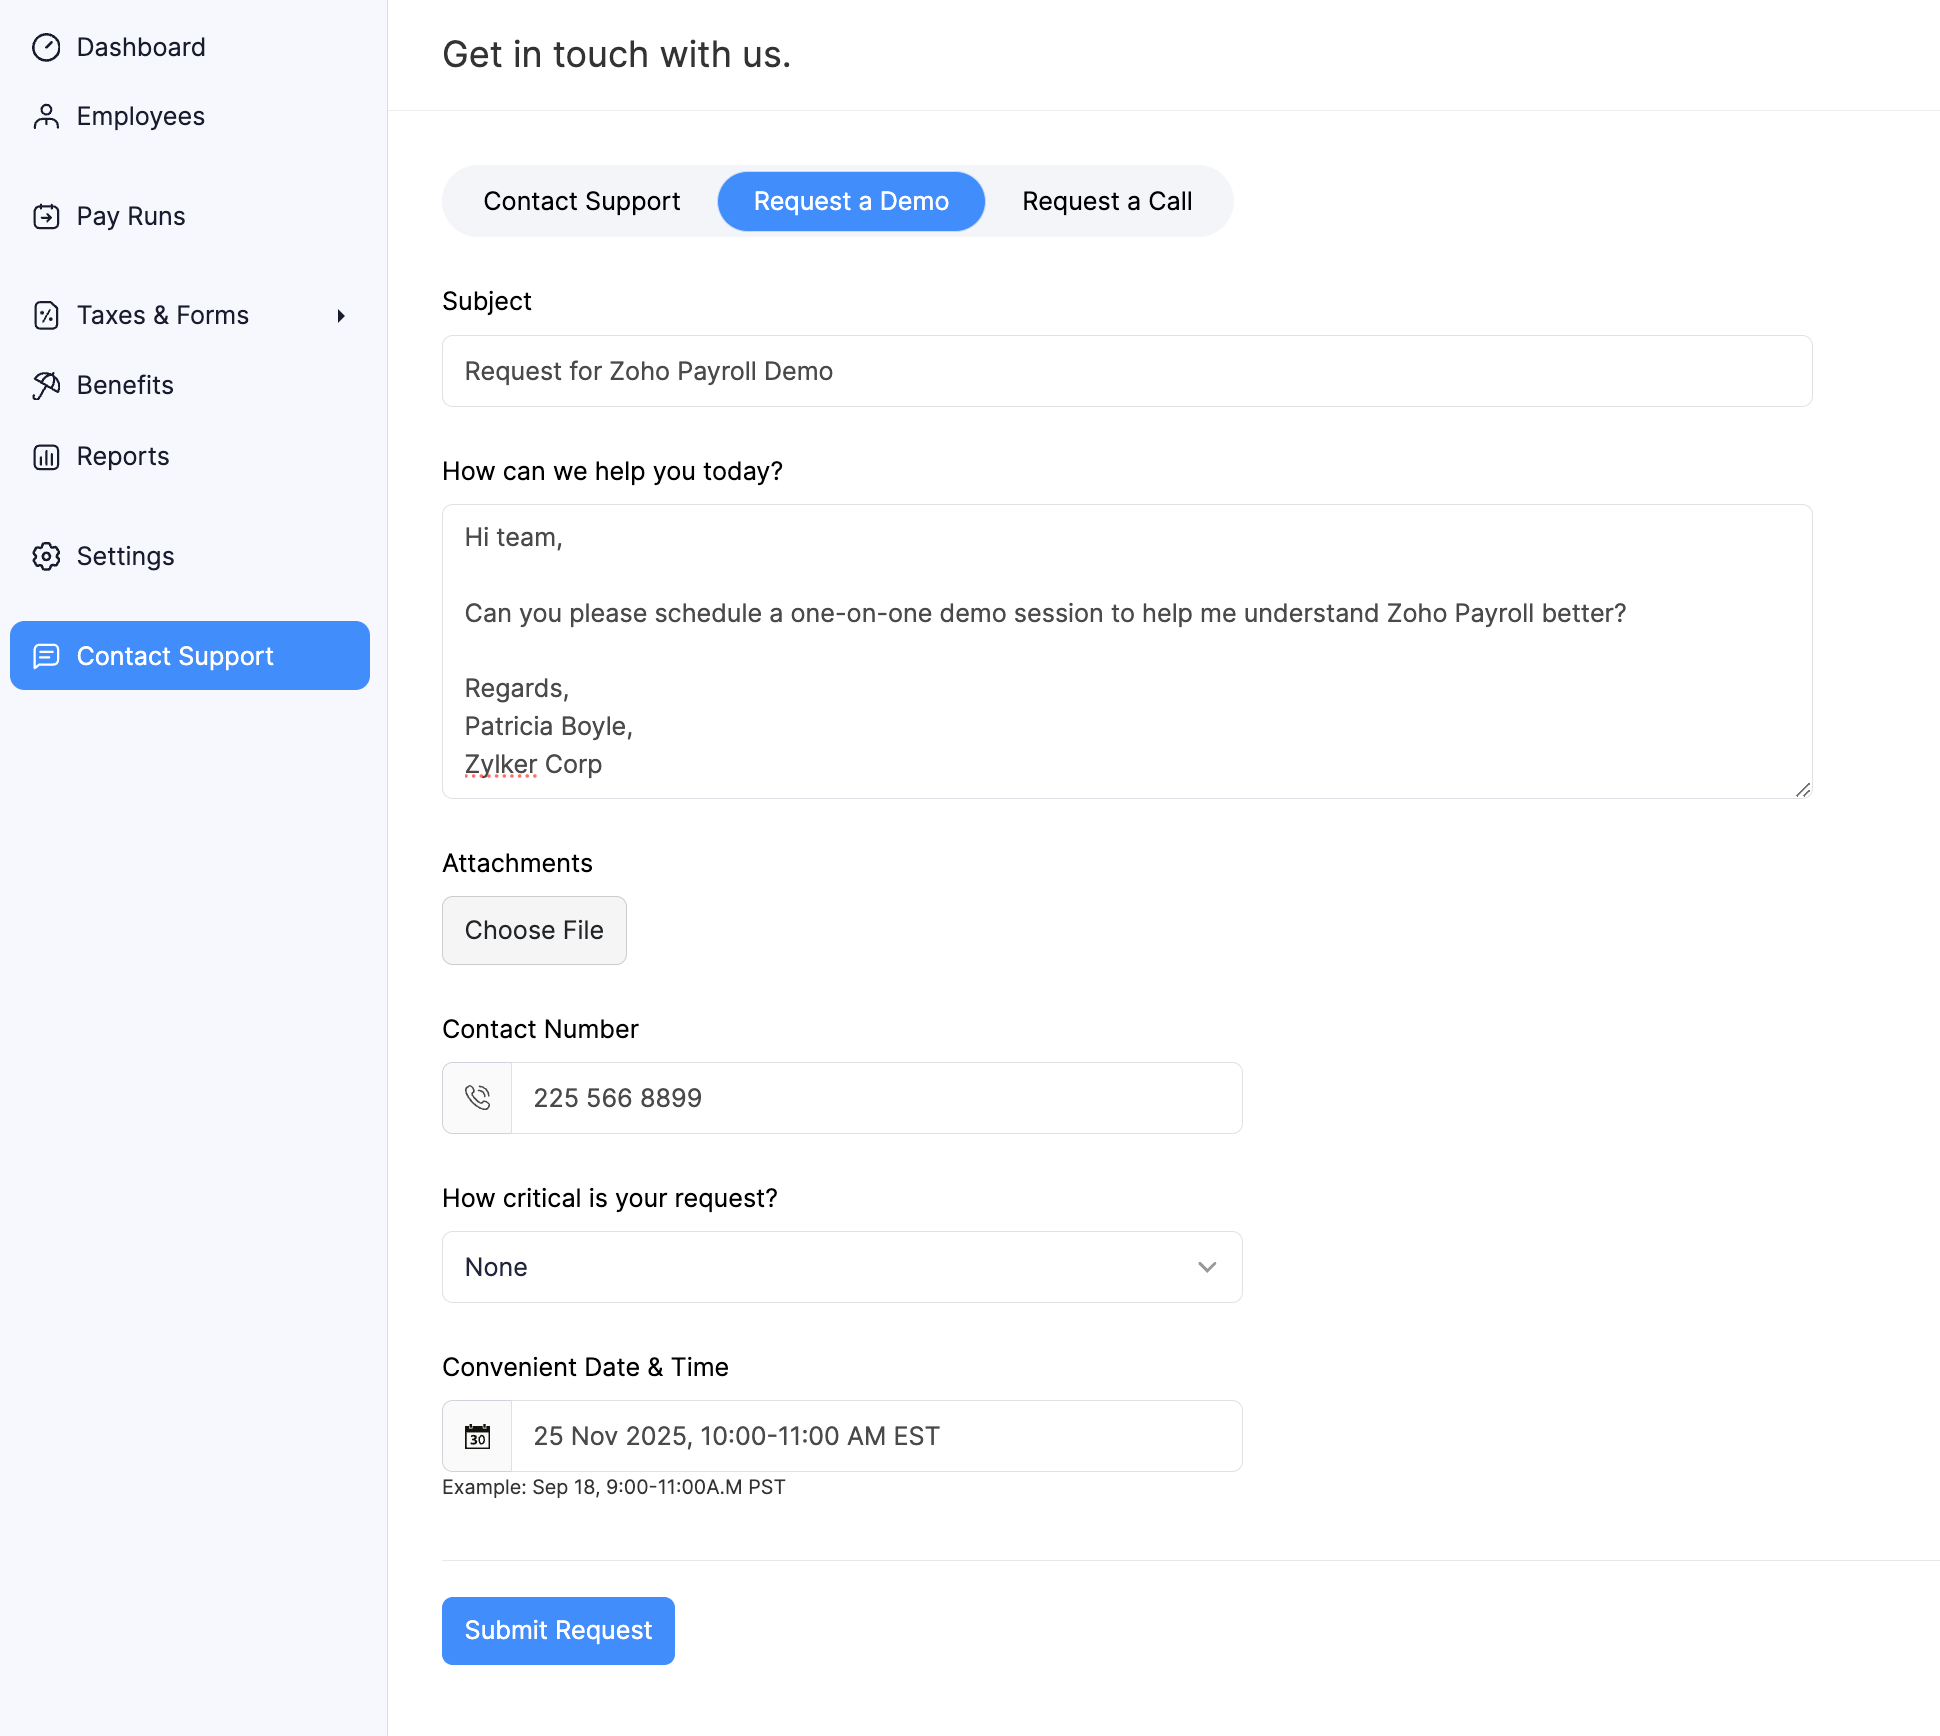1940x1736 pixels.
Task: Click the Taxes & Forms sidebar icon
Action: coord(47,315)
